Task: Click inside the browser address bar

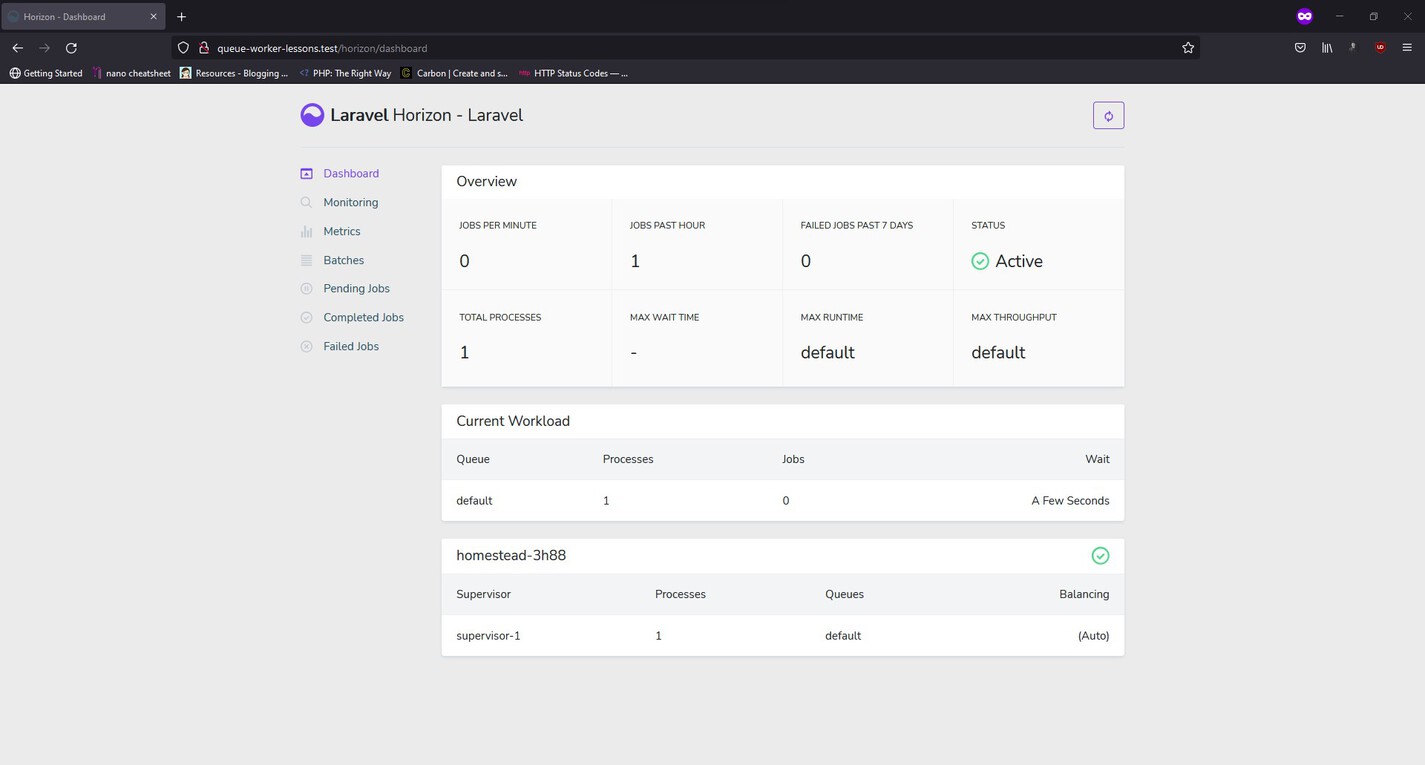Action: tap(600, 47)
